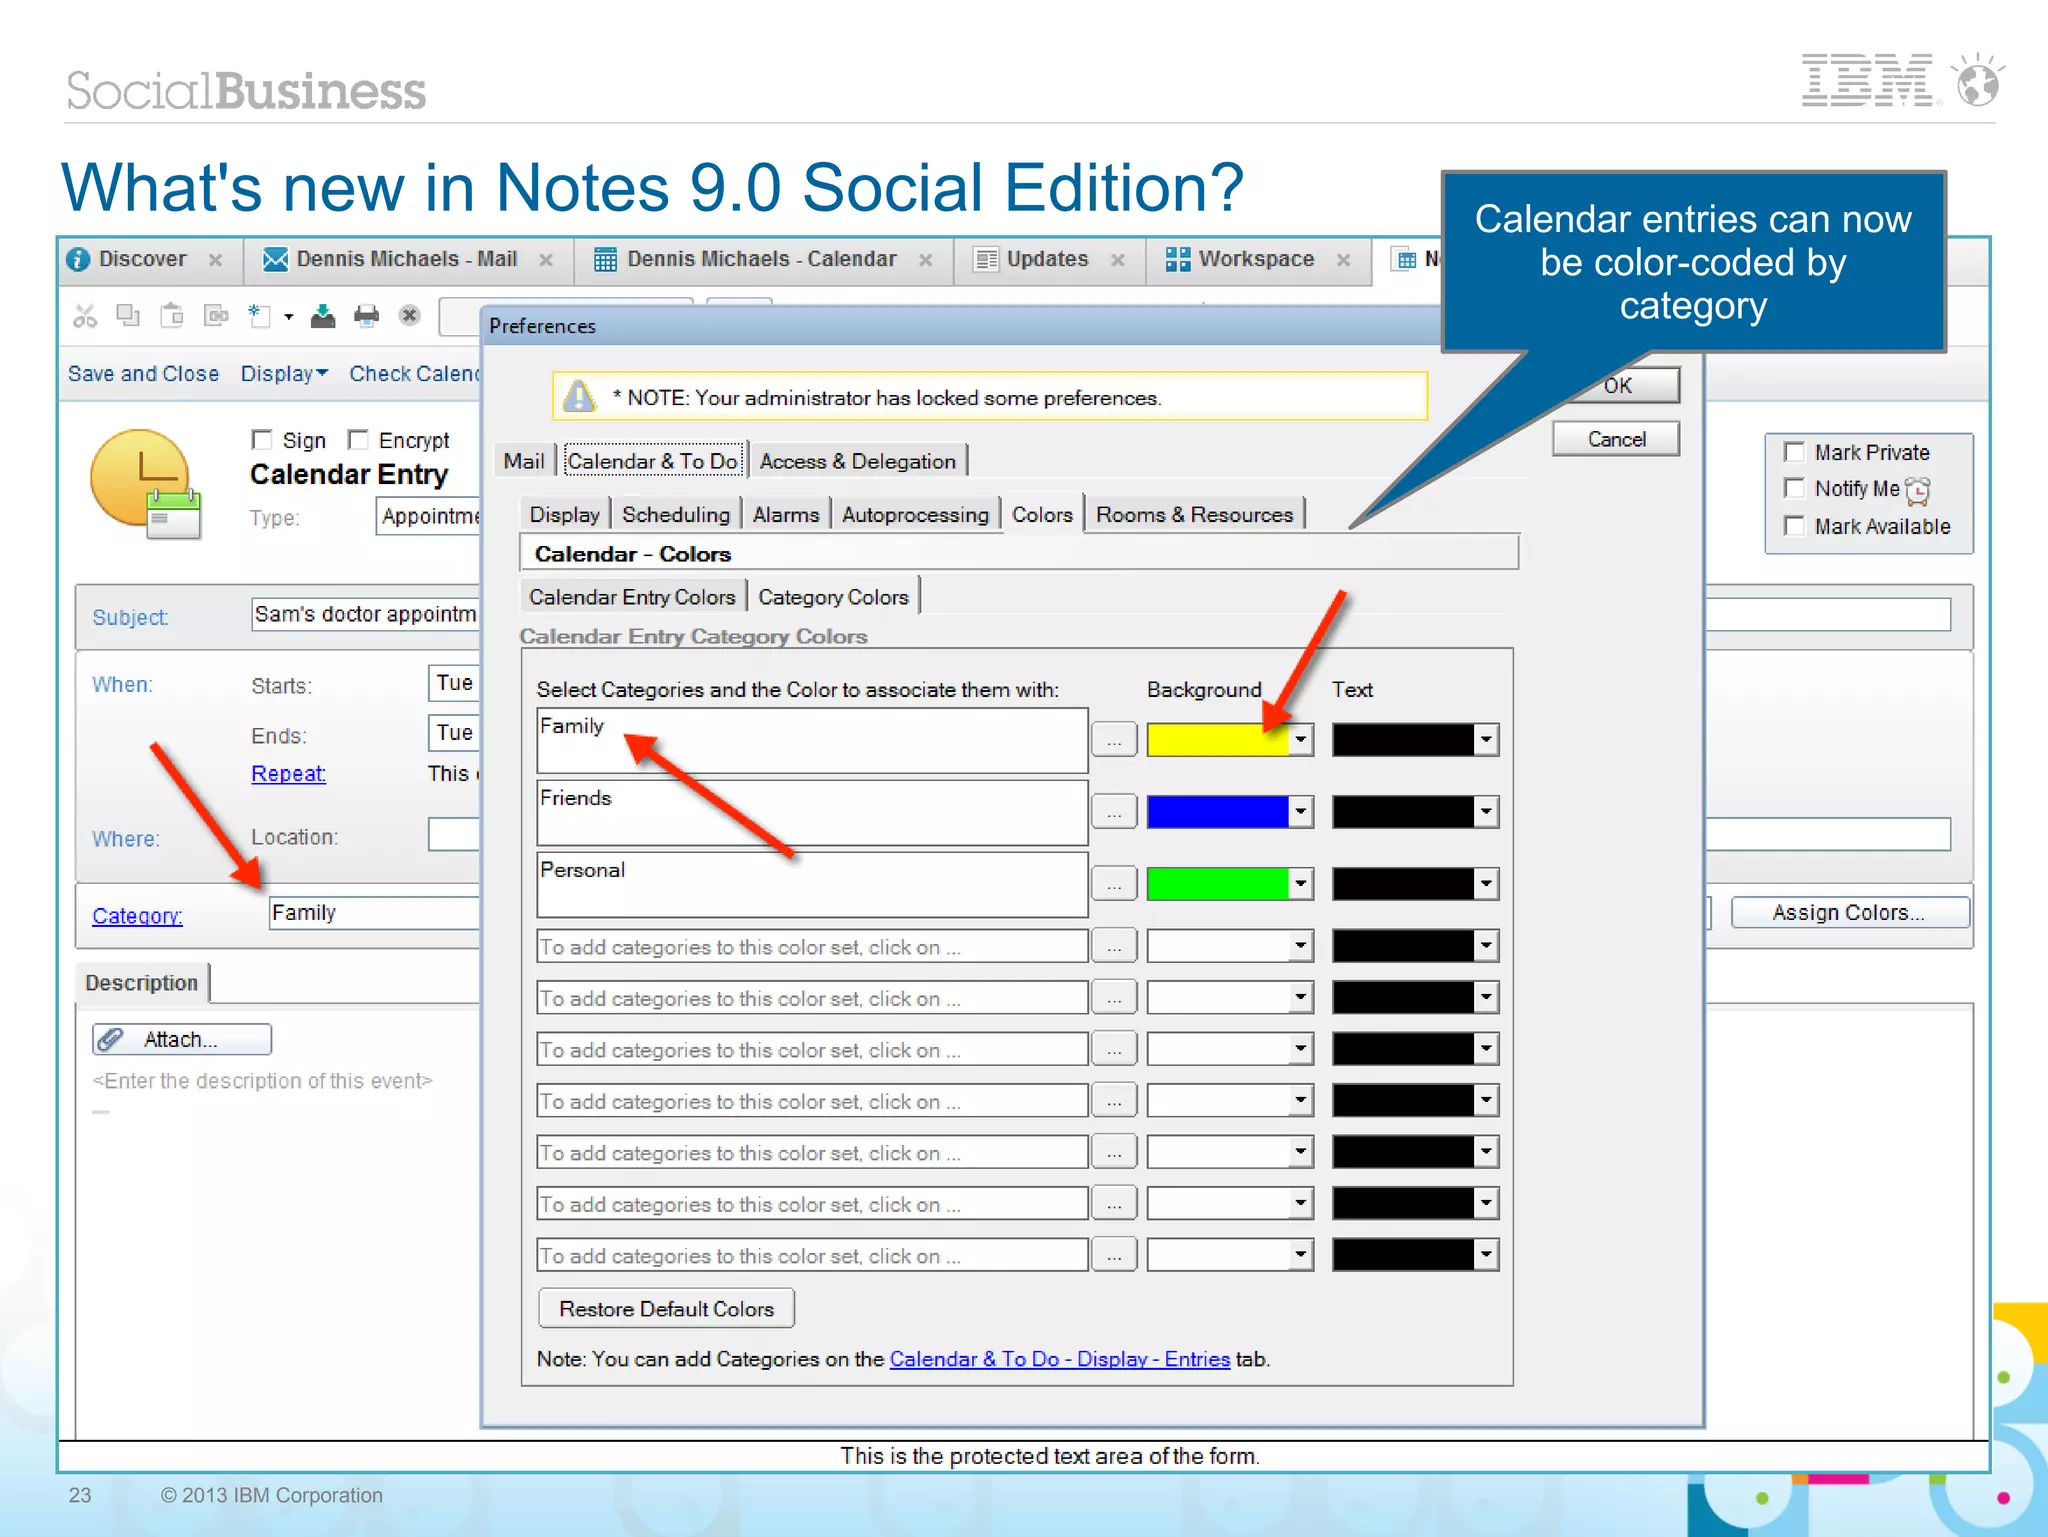Screen dimensions: 2048x1537
Task: Open the Alarms sub-tab
Action: pyautogui.click(x=786, y=515)
